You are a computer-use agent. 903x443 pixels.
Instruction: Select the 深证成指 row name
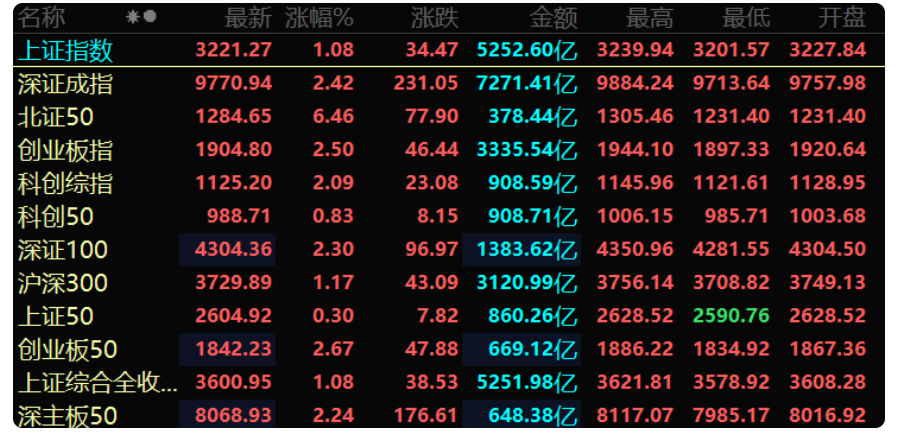(65, 84)
